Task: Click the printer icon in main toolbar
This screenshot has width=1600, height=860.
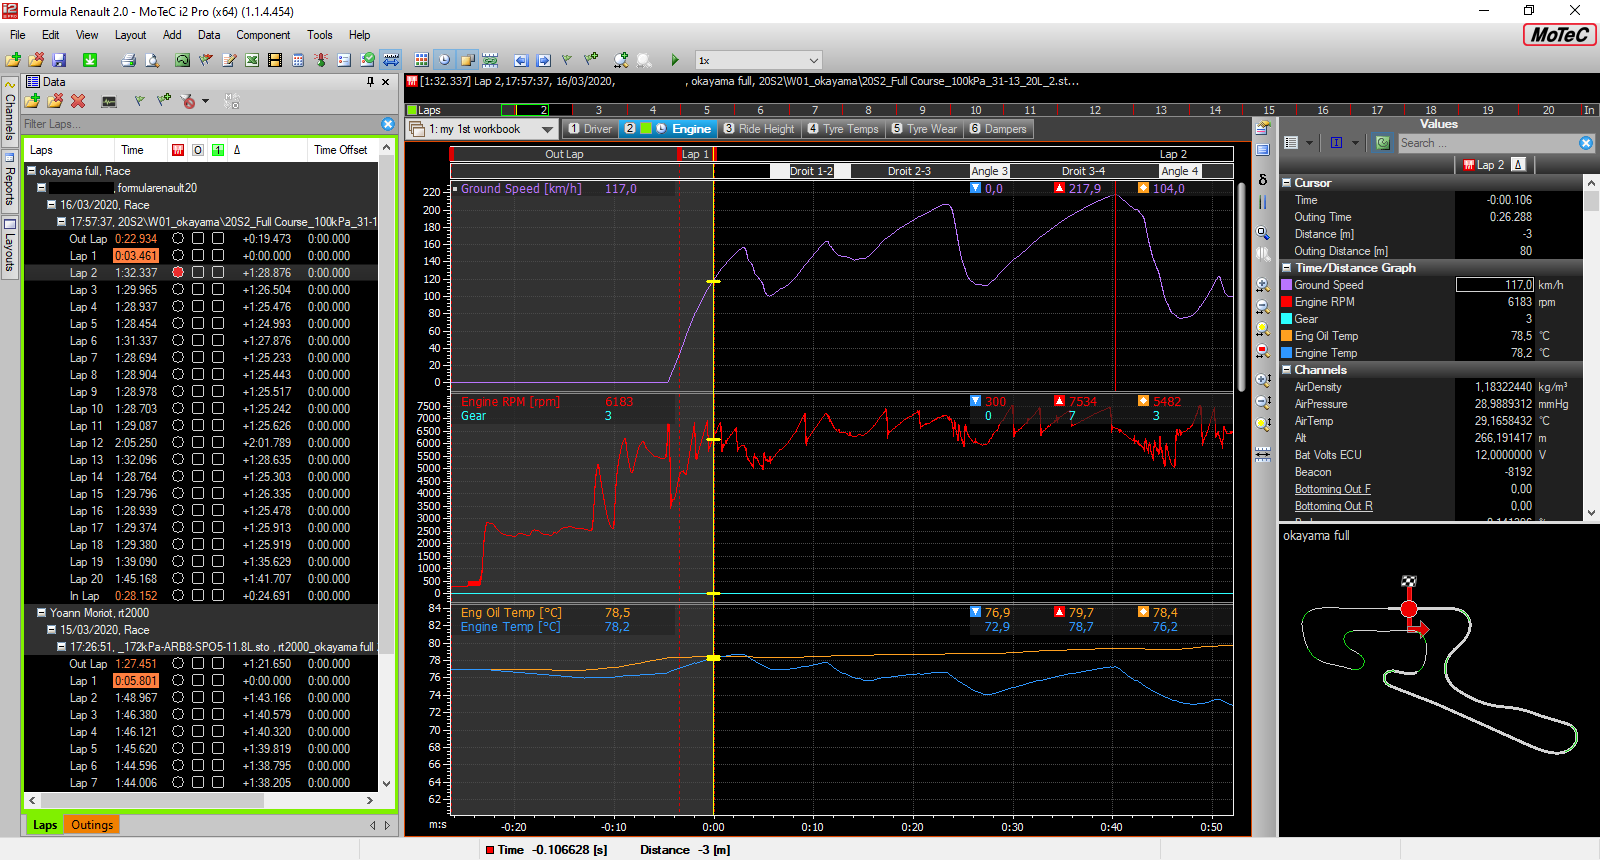Action: point(128,60)
